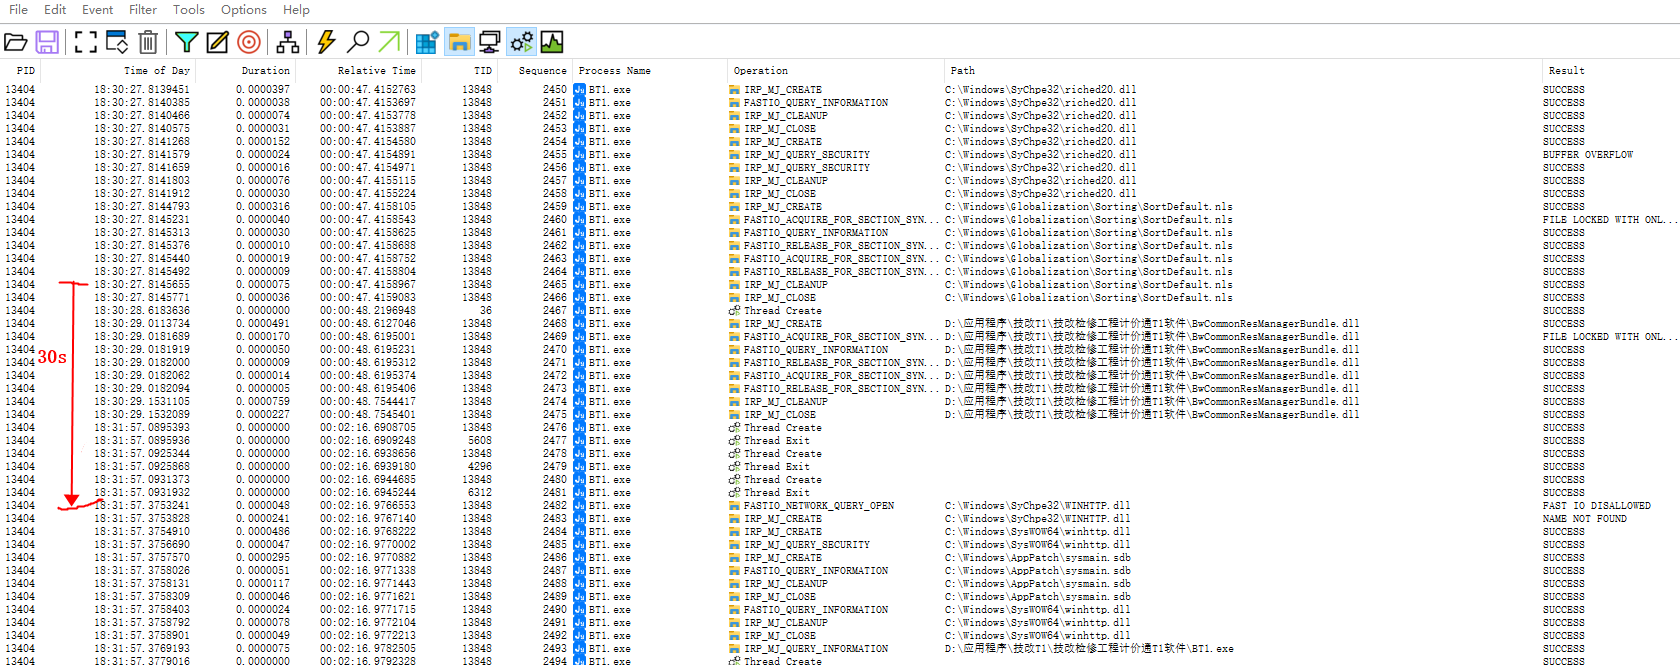Click the lightning bolt toolbar icon

[326, 42]
